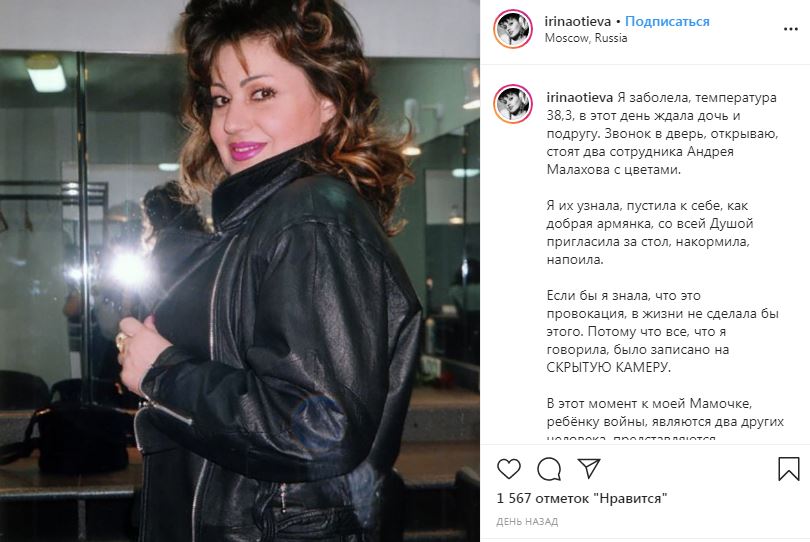Click the caption paragraph about СКРЫТУЮ КАМЕРУ
The image size is (810, 542).
(x=662, y=332)
